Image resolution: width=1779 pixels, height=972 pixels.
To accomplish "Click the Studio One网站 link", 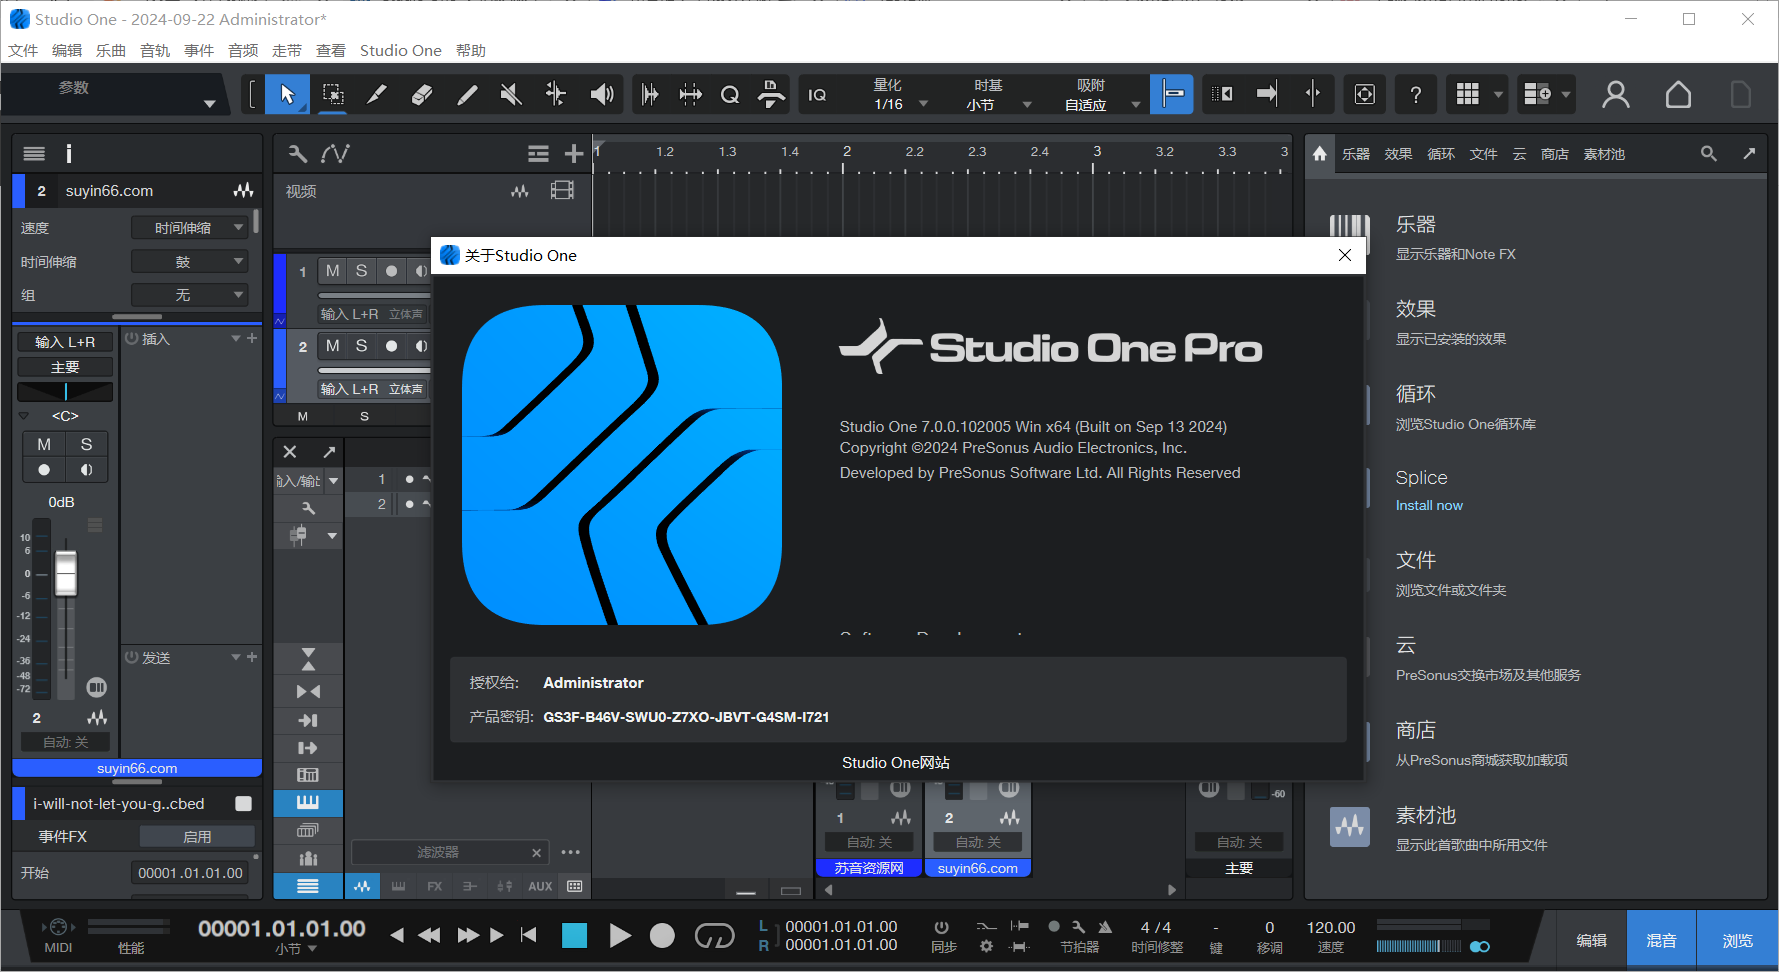I will 895,762.
